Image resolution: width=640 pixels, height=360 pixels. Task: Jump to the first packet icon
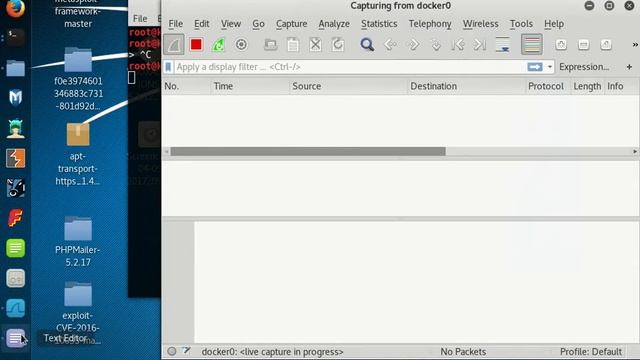[x=458, y=44]
